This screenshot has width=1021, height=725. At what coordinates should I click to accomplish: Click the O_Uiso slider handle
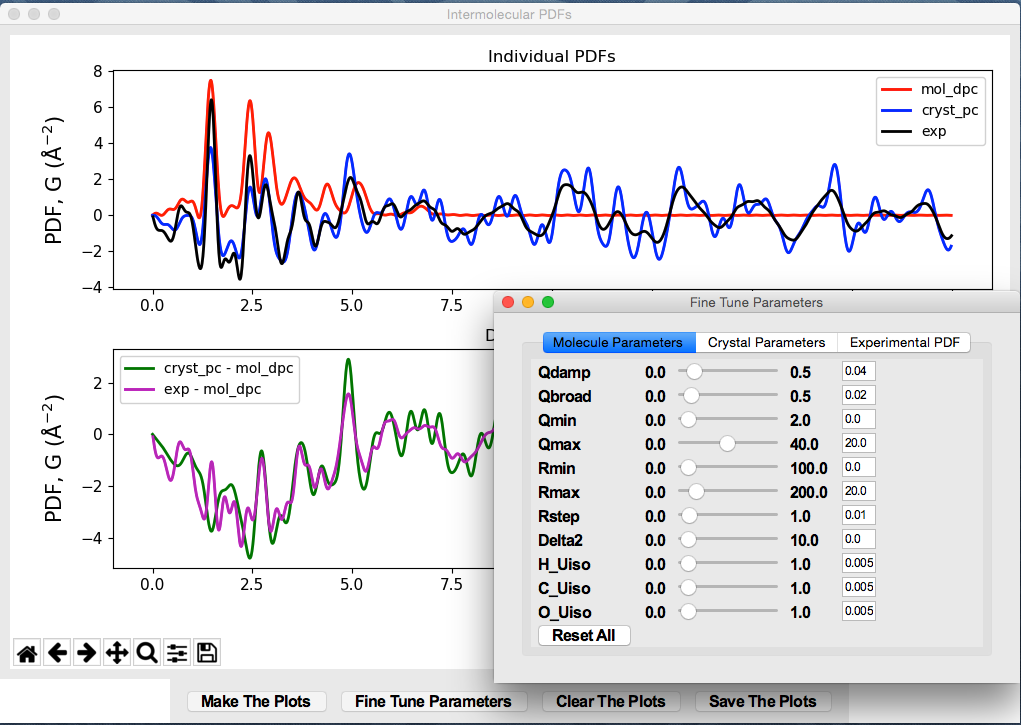pyautogui.click(x=688, y=612)
